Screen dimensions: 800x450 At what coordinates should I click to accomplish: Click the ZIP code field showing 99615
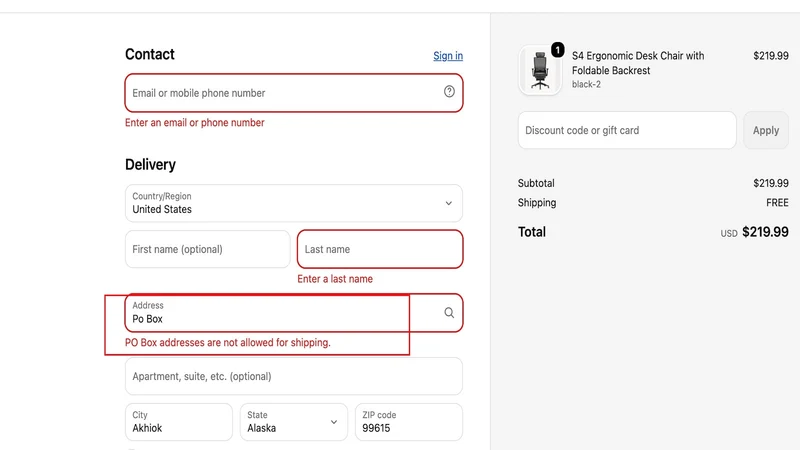[x=409, y=422]
